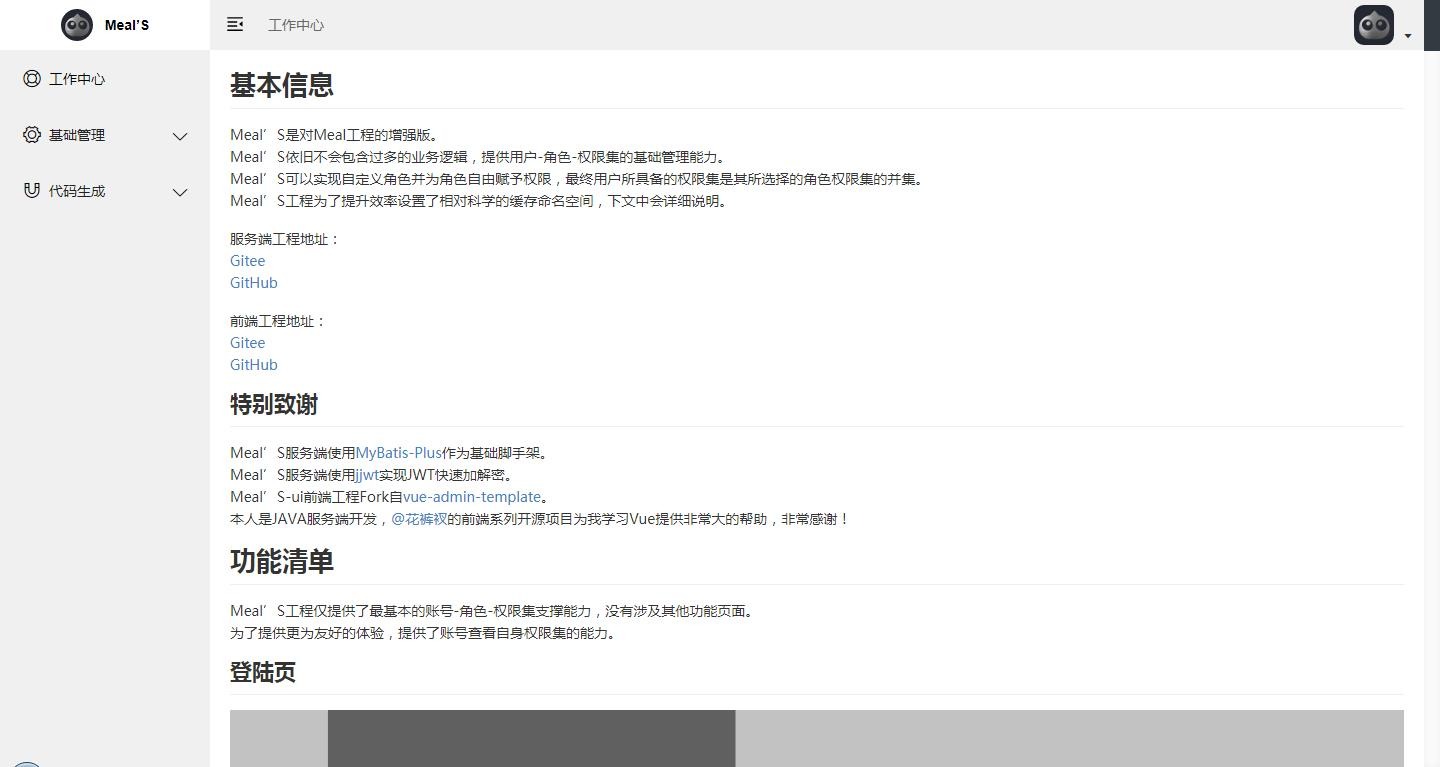This screenshot has height=767, width=1440.
Task: Toggle the sidebar collapse hamburger icon
Action: click(235, 24)
